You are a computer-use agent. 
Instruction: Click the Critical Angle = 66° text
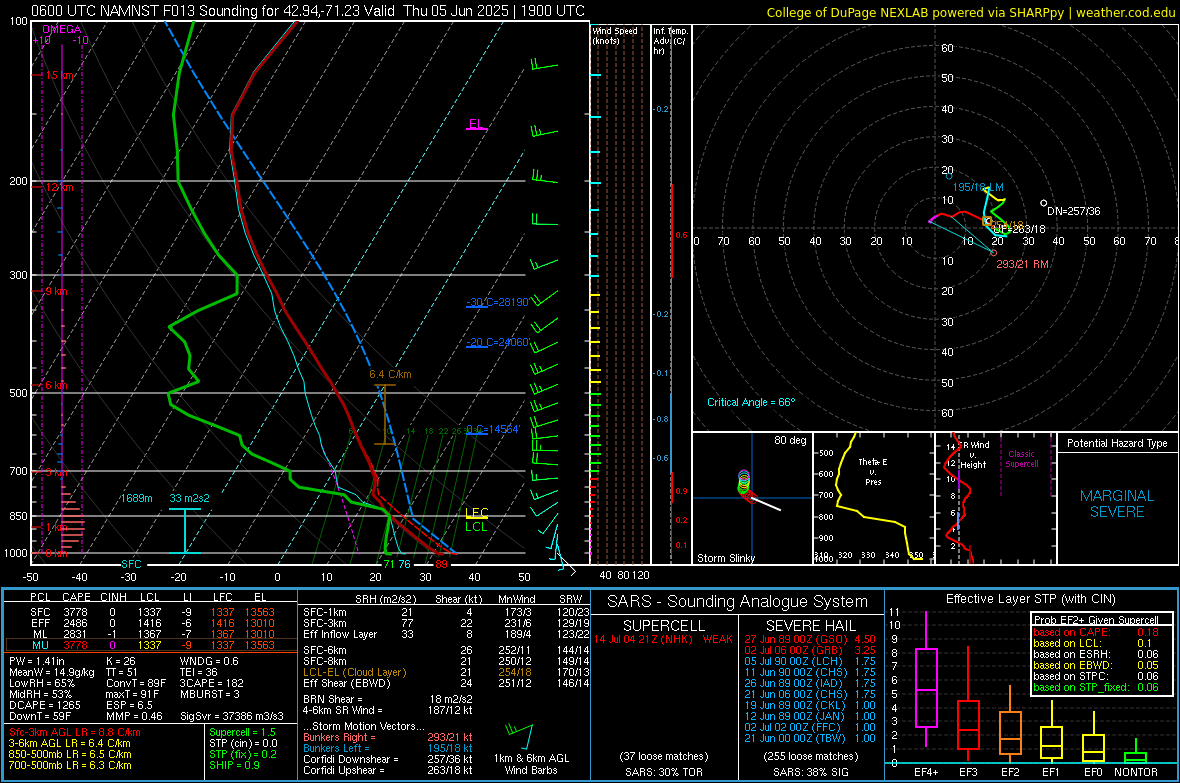pyautogui.click(x=751, y=402)
